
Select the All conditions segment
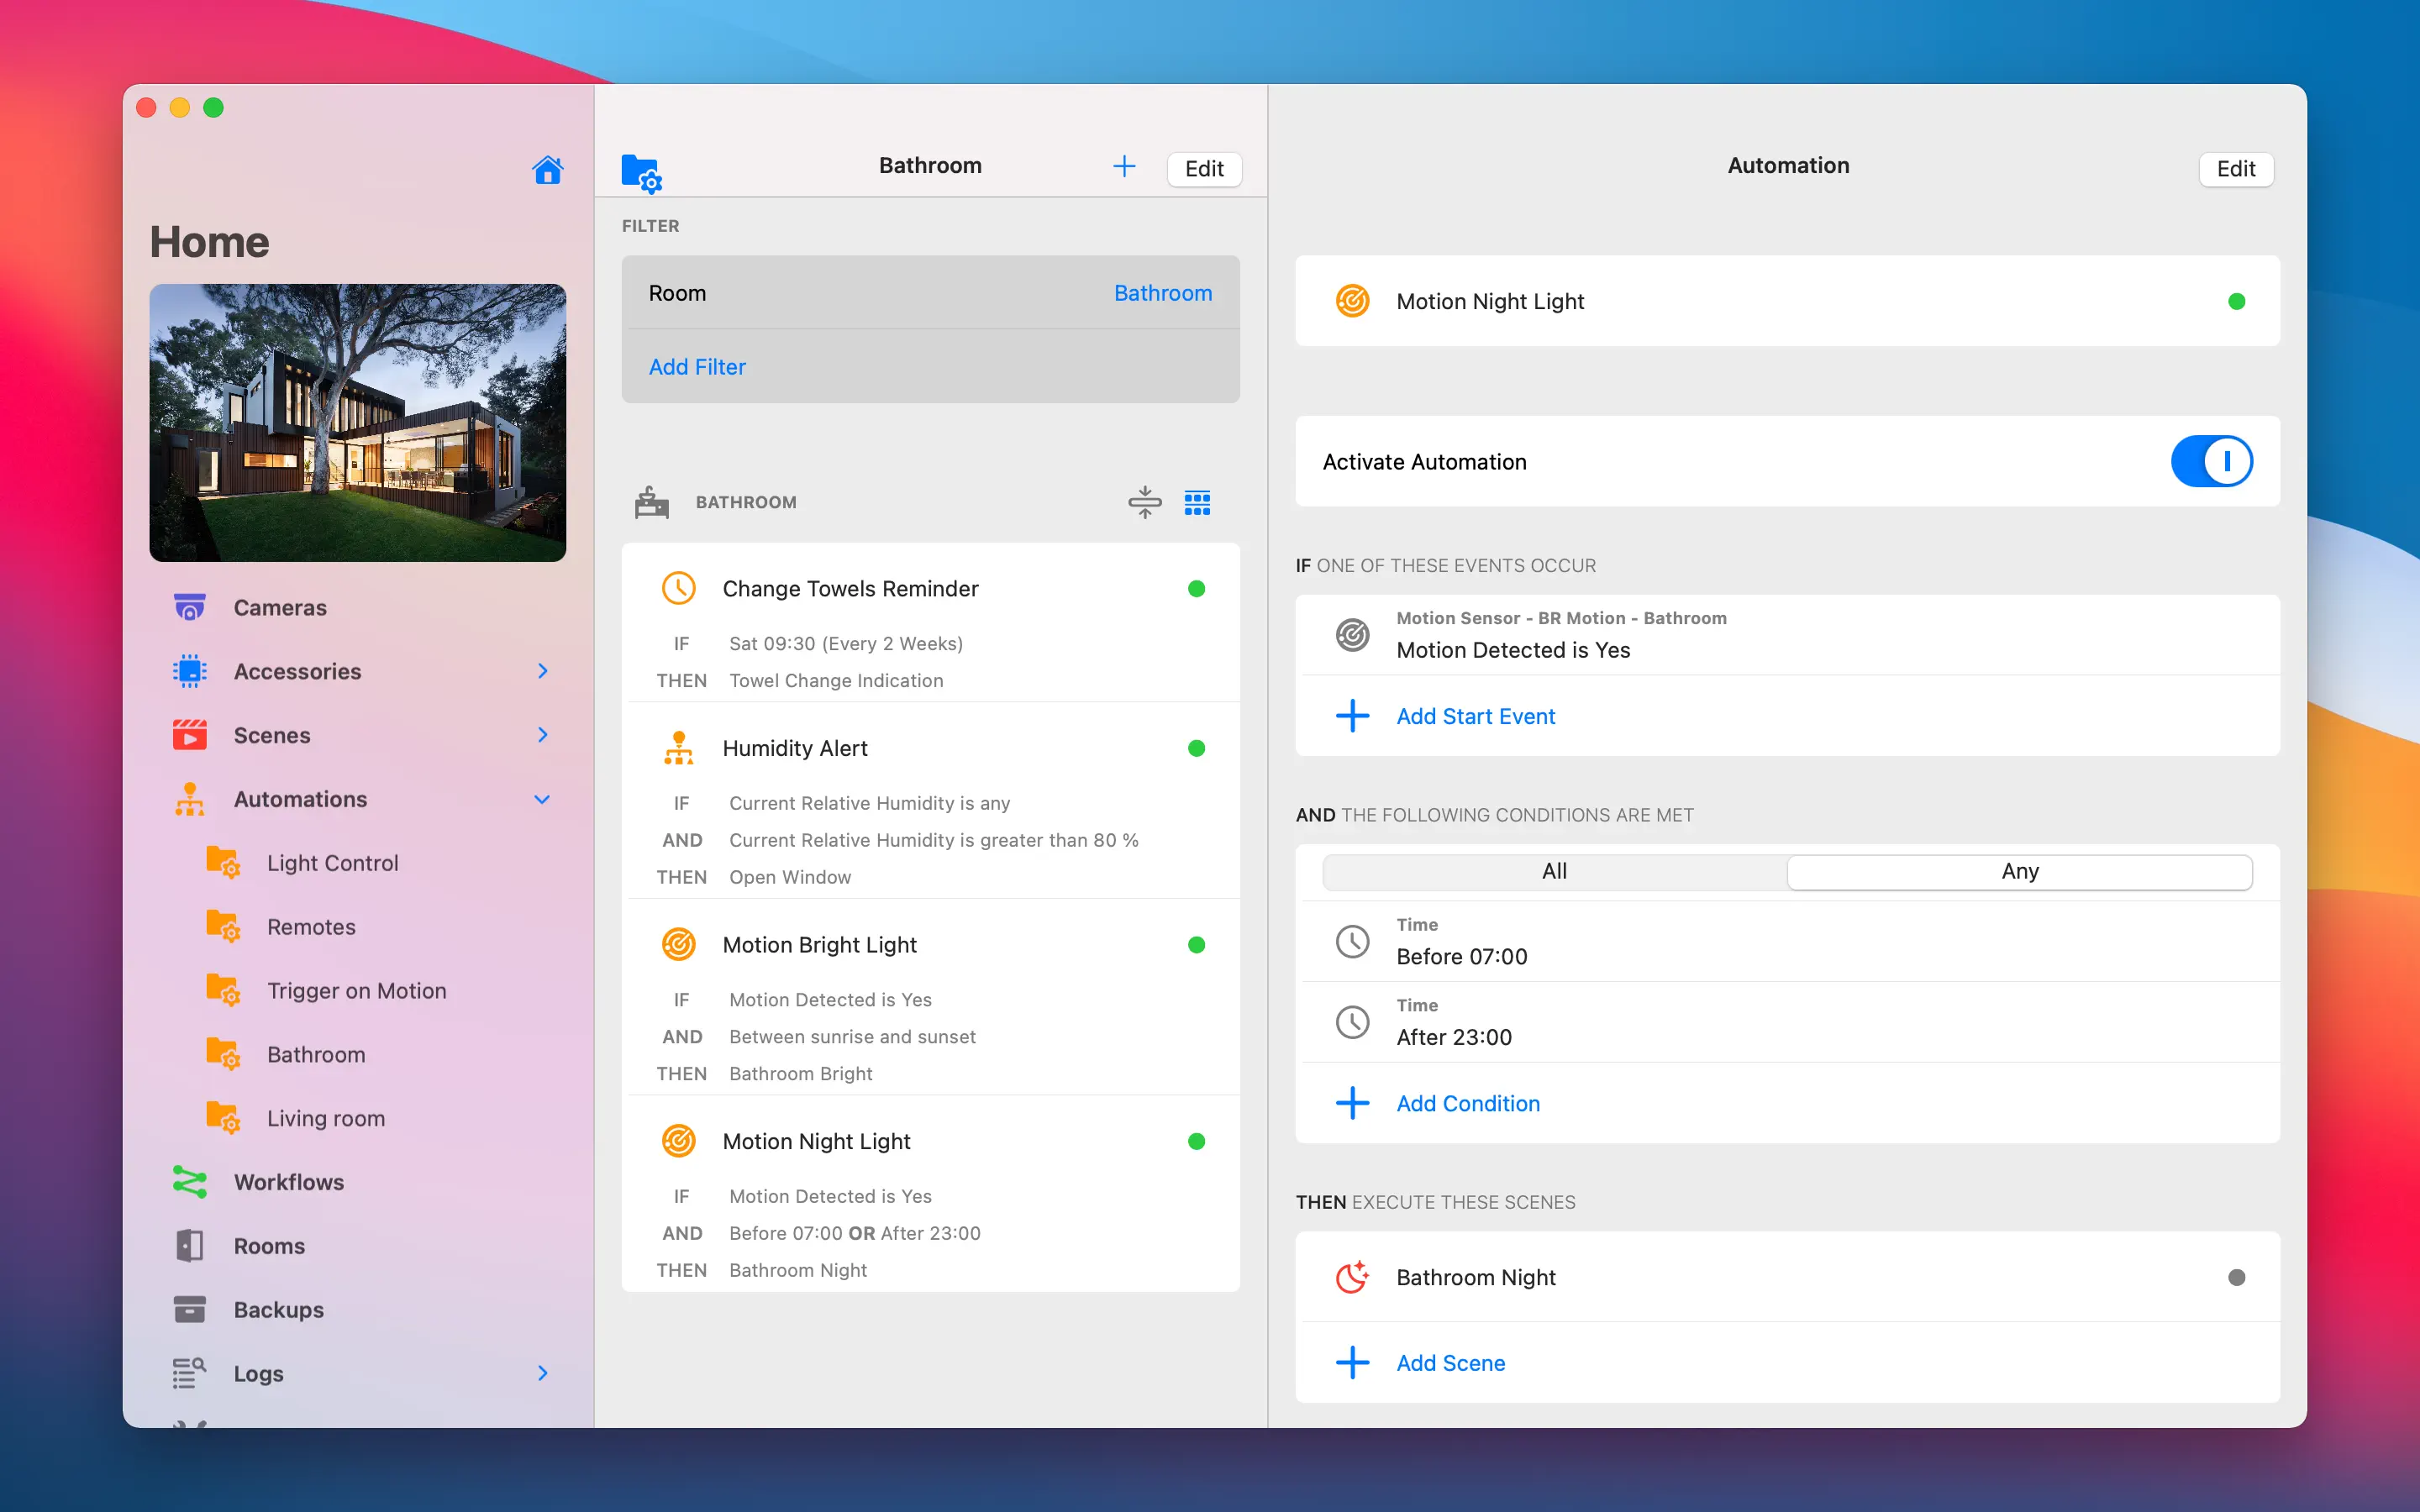[x=1554, y=871]
